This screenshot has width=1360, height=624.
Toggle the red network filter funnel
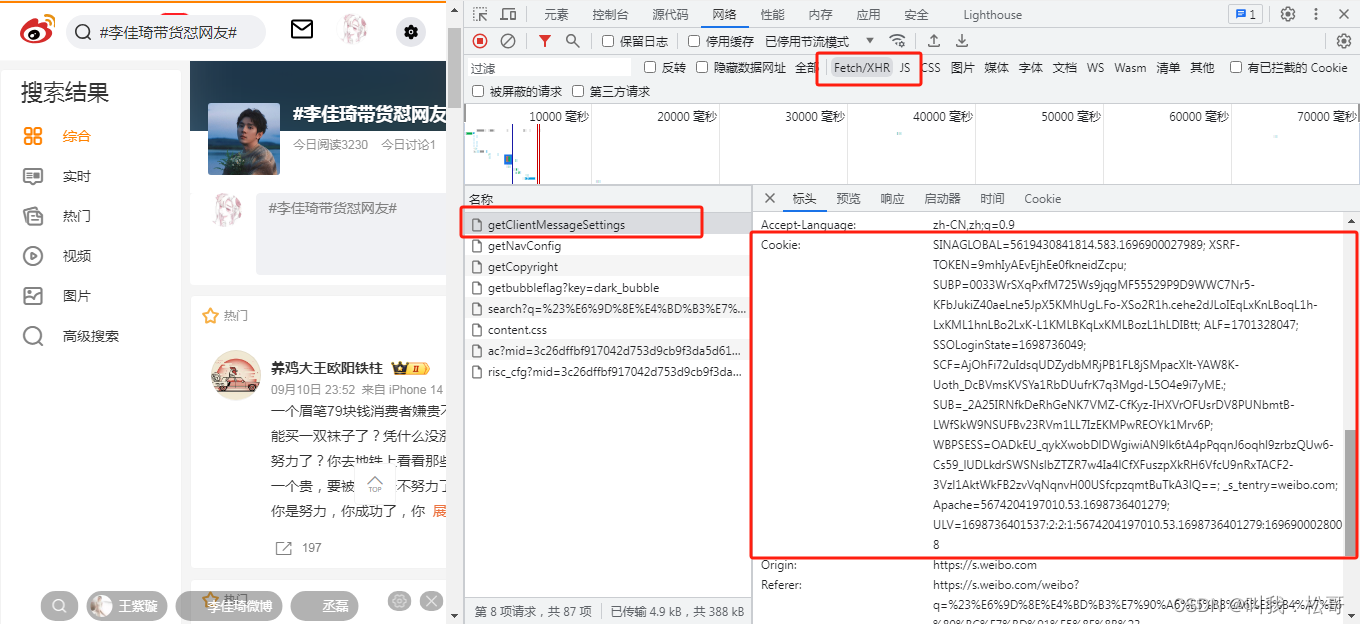(544, 41)
